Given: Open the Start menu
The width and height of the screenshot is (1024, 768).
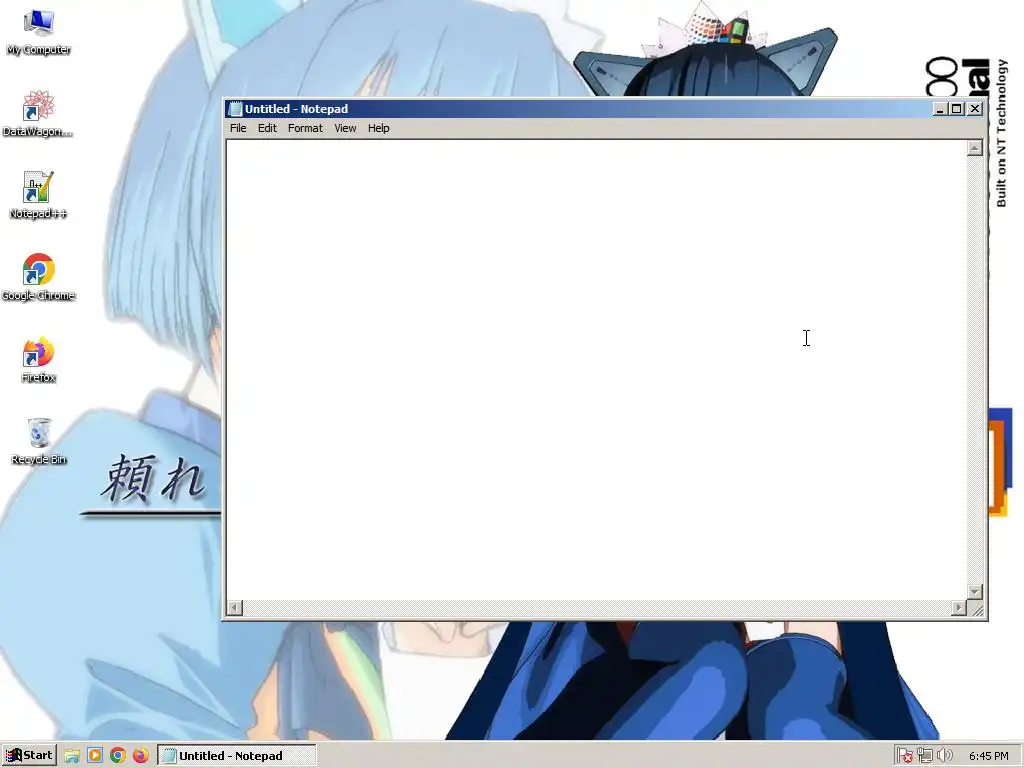Looking at the screenshot, I should 29,756.
